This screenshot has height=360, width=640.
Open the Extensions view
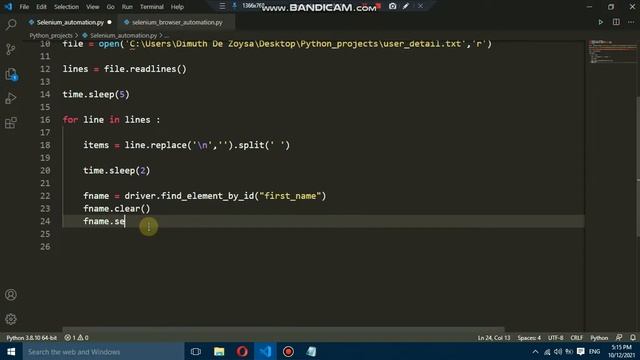pos(11,123)
